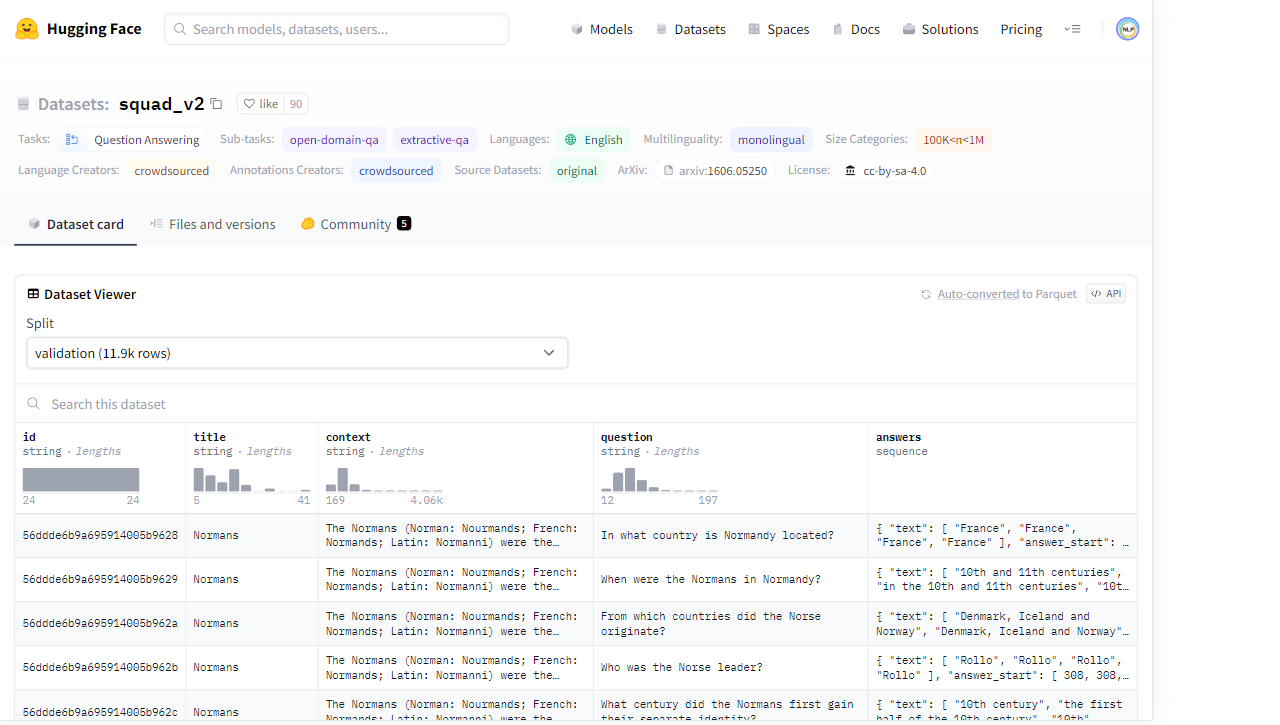The image size is (1280, 725).
Task: Expand the split selector chevron
Action: 549,353
